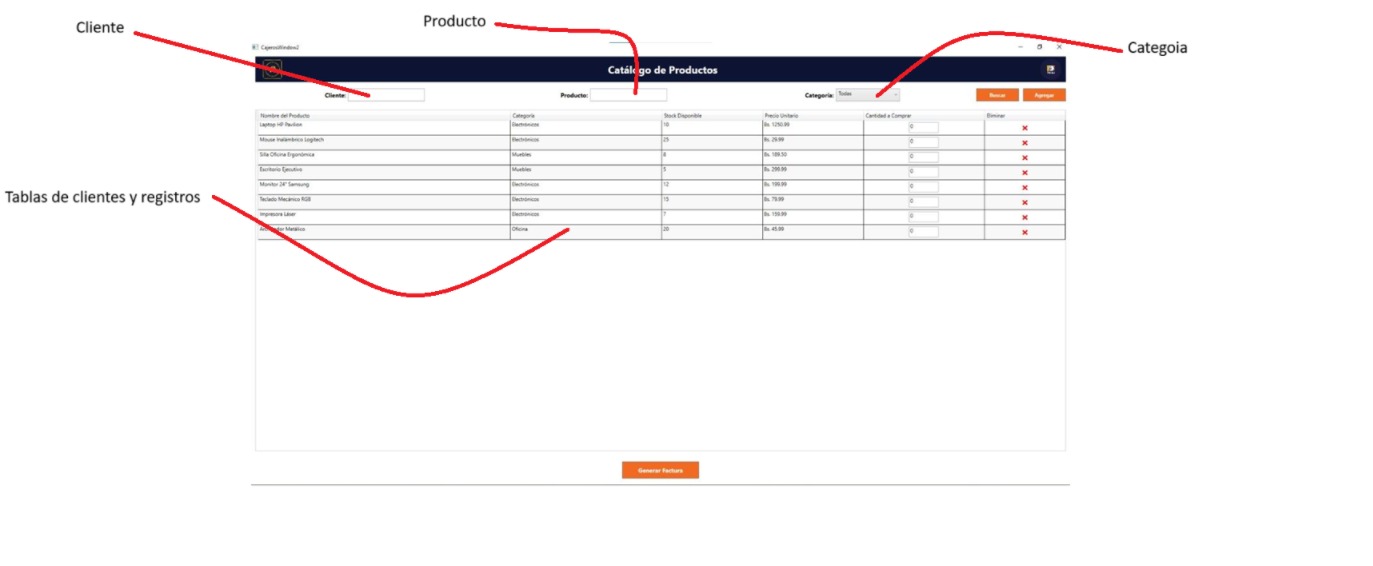
Task: Expand the Categoría dropdown
Action: pos(867,95)
